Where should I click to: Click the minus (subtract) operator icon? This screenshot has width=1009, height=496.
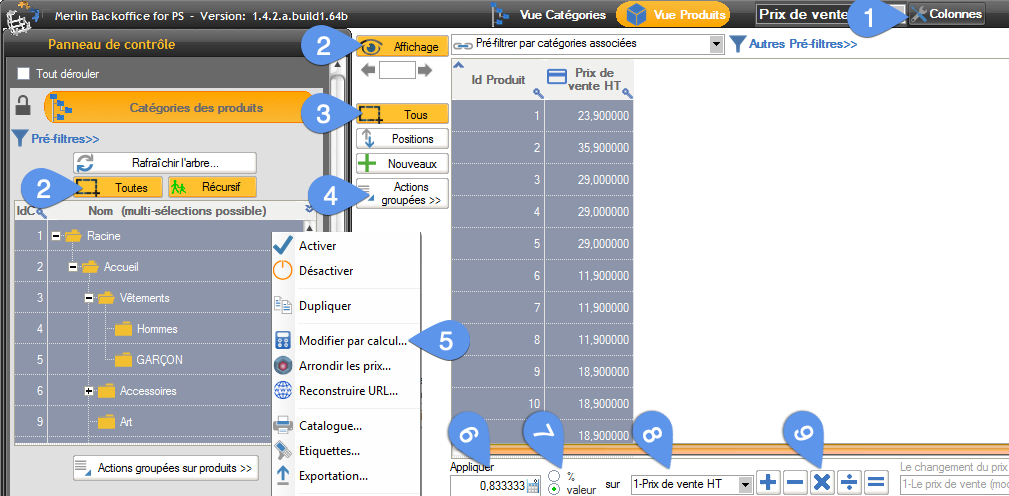[x=795, y=483]
